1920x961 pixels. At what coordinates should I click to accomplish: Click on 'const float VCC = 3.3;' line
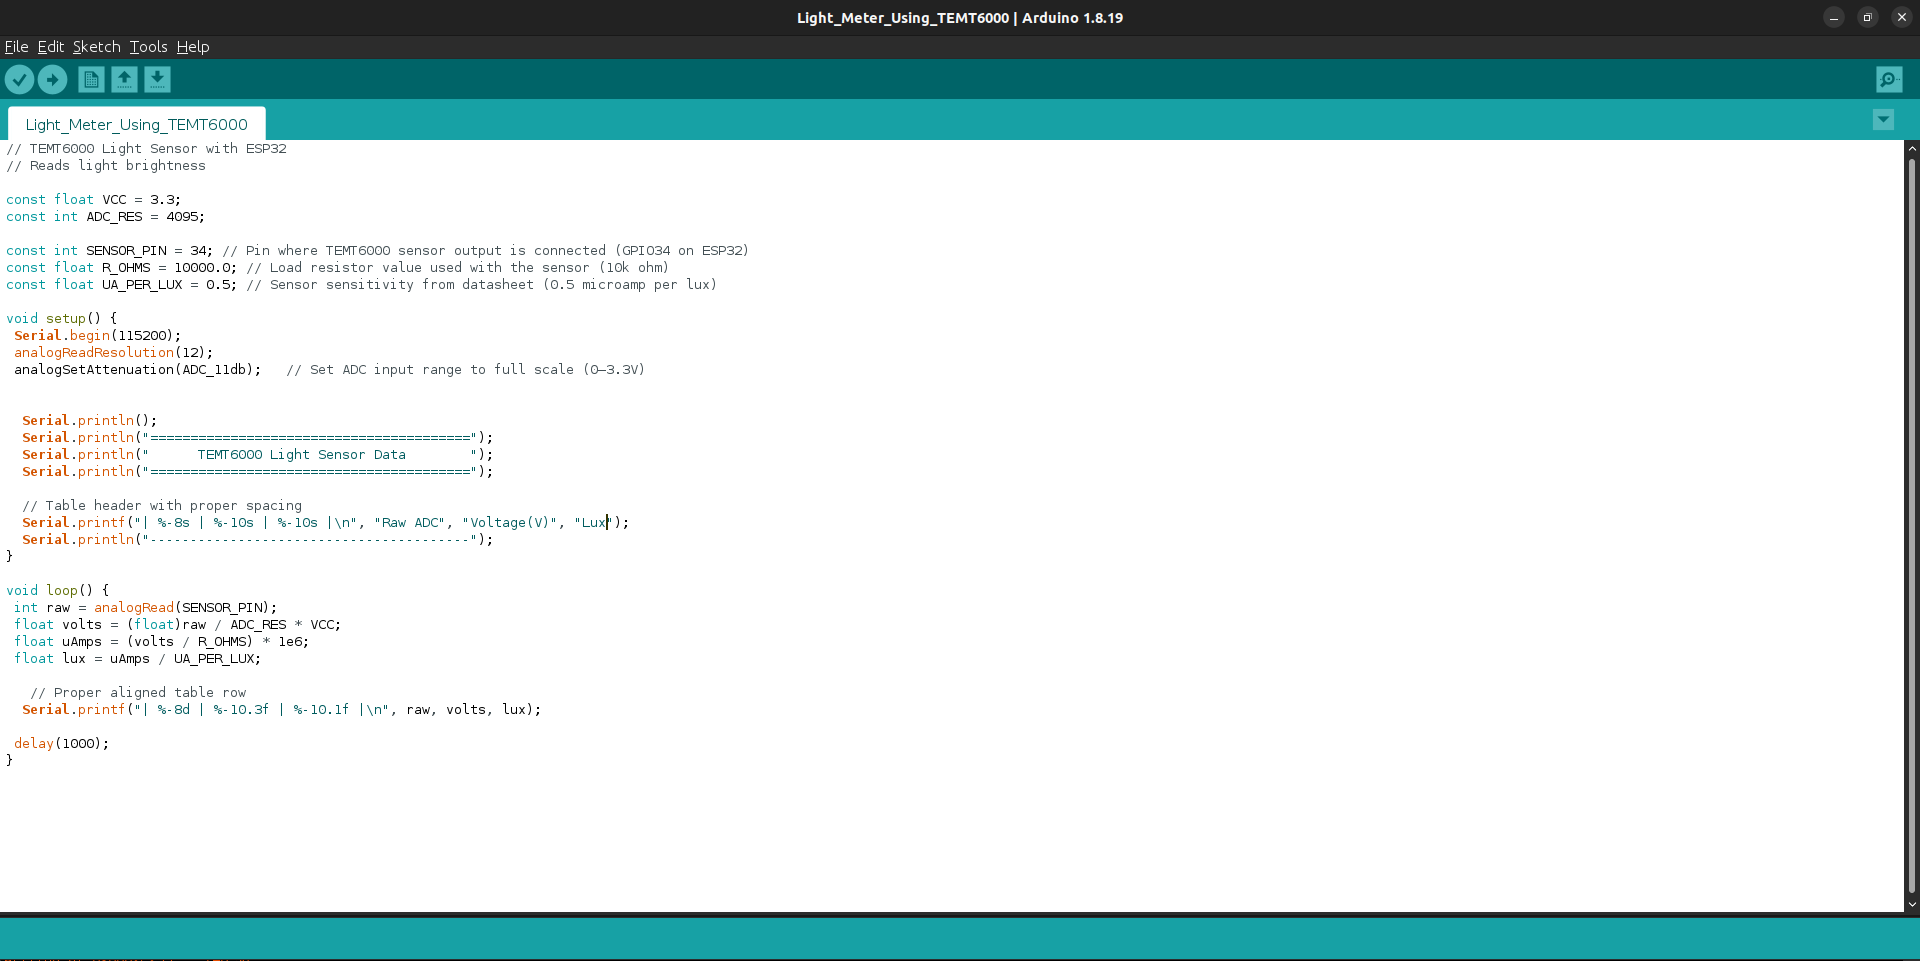pyautogui.click(x=94, y=200)
